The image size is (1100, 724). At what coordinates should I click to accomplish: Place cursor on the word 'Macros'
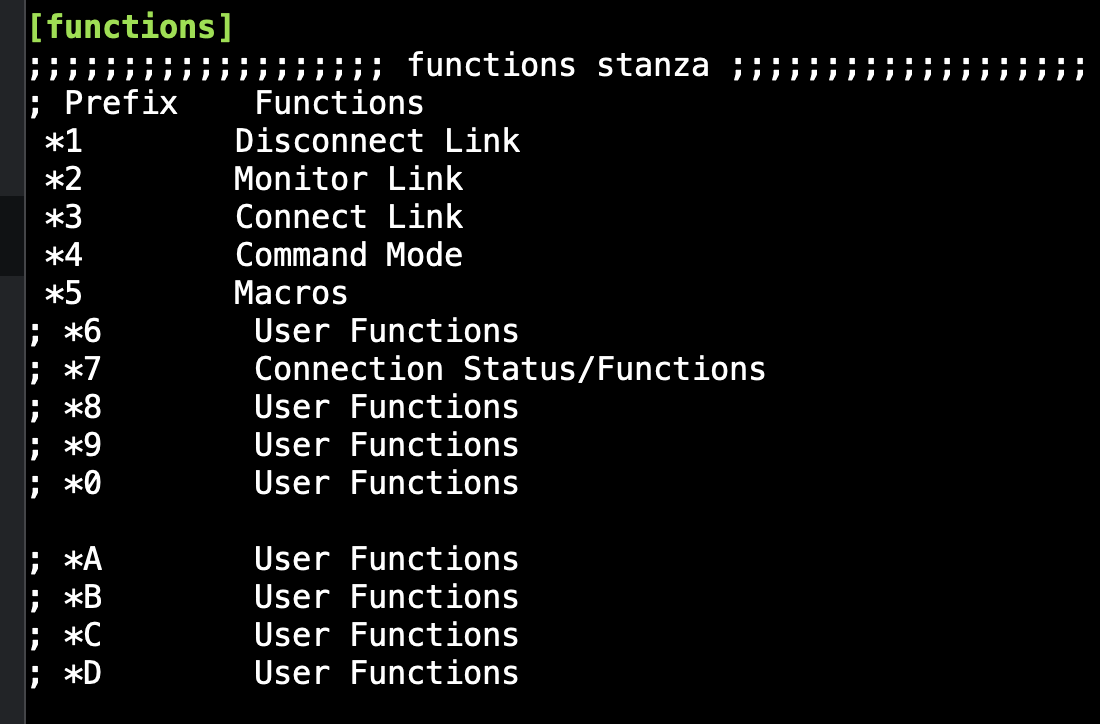coord(291,293)
